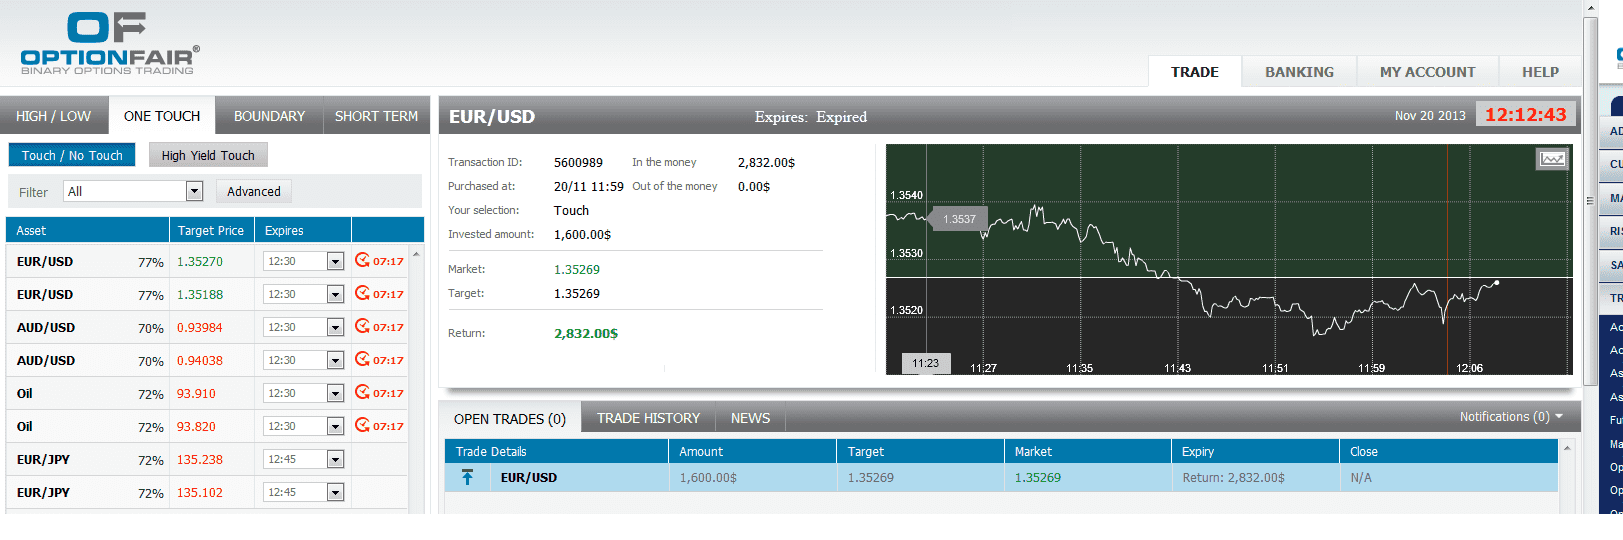Click the 11:23 time marker on the chart

[925, 363]
